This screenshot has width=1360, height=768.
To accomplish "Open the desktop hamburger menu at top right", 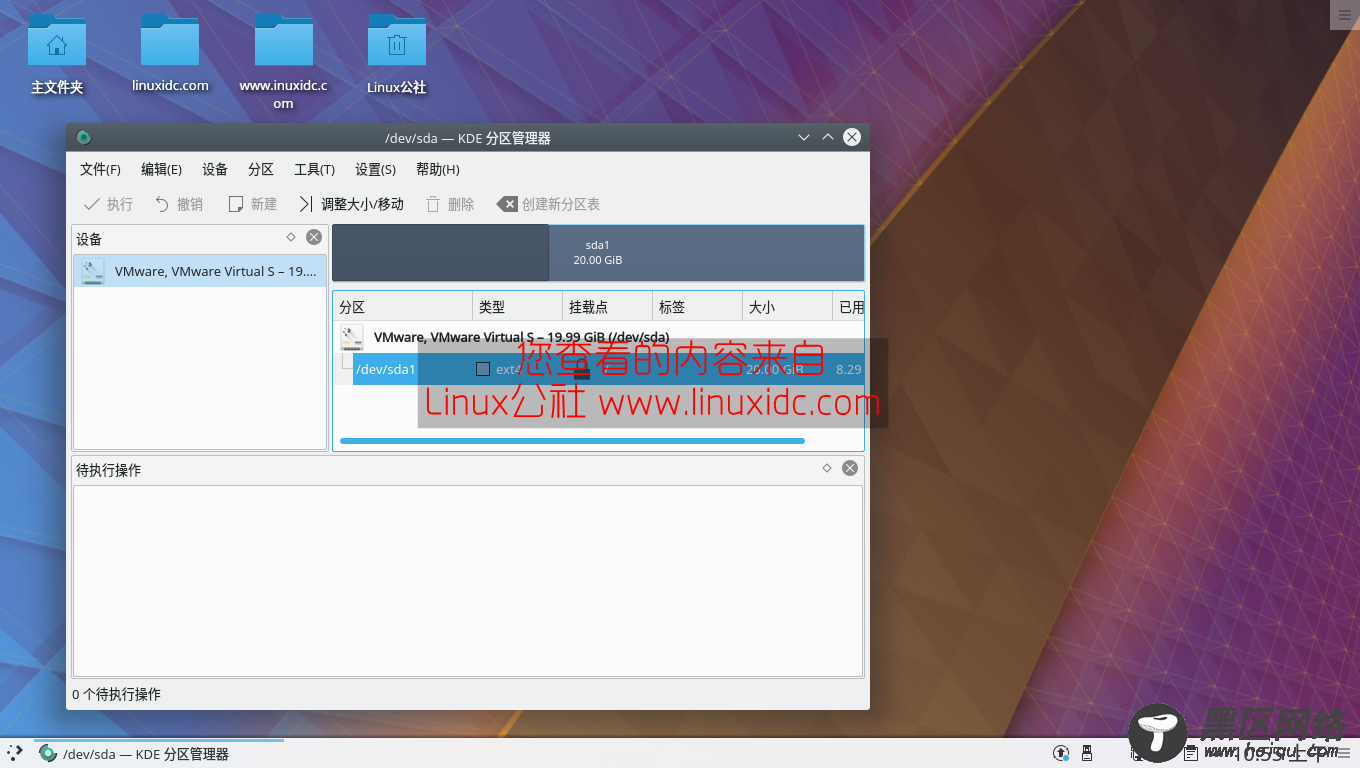I will [1344, 14].
